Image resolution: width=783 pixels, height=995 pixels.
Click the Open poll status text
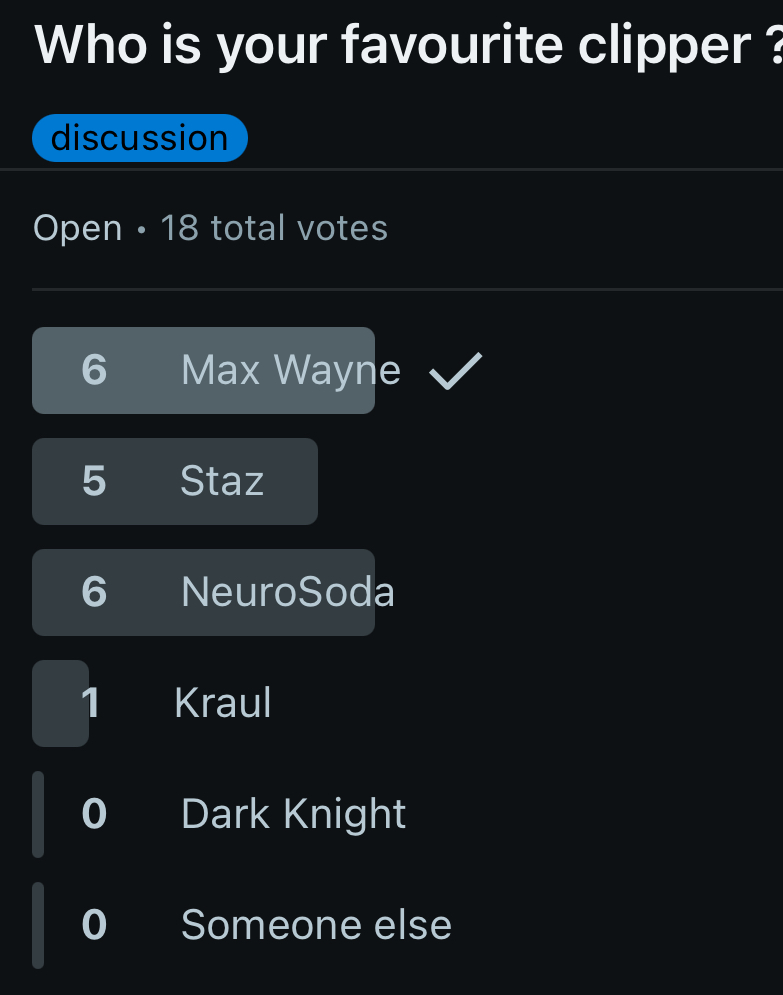(x=77, y=228)
